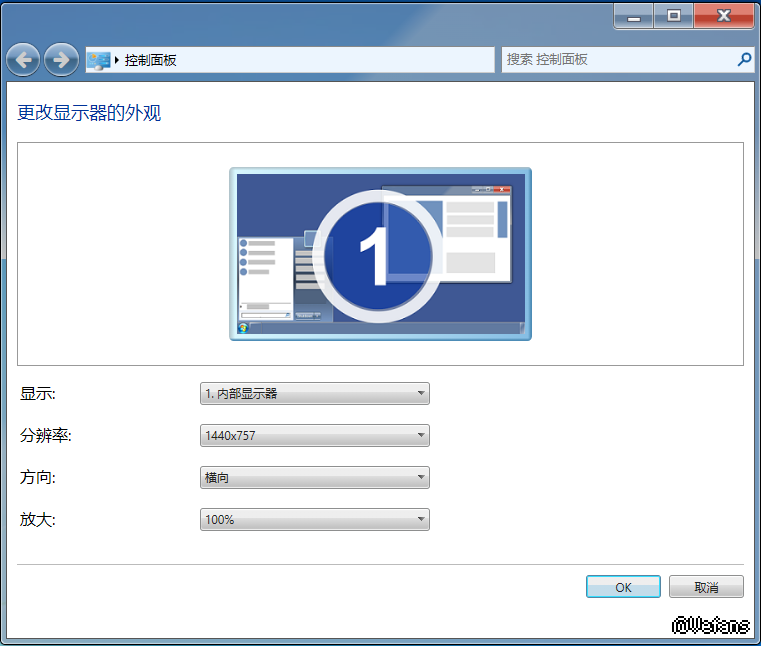The height and width of the screenshot is (646, 761).
Task: Open the 分辨率 dropdown showing 1440x757
Action: [x=315, y=436]
